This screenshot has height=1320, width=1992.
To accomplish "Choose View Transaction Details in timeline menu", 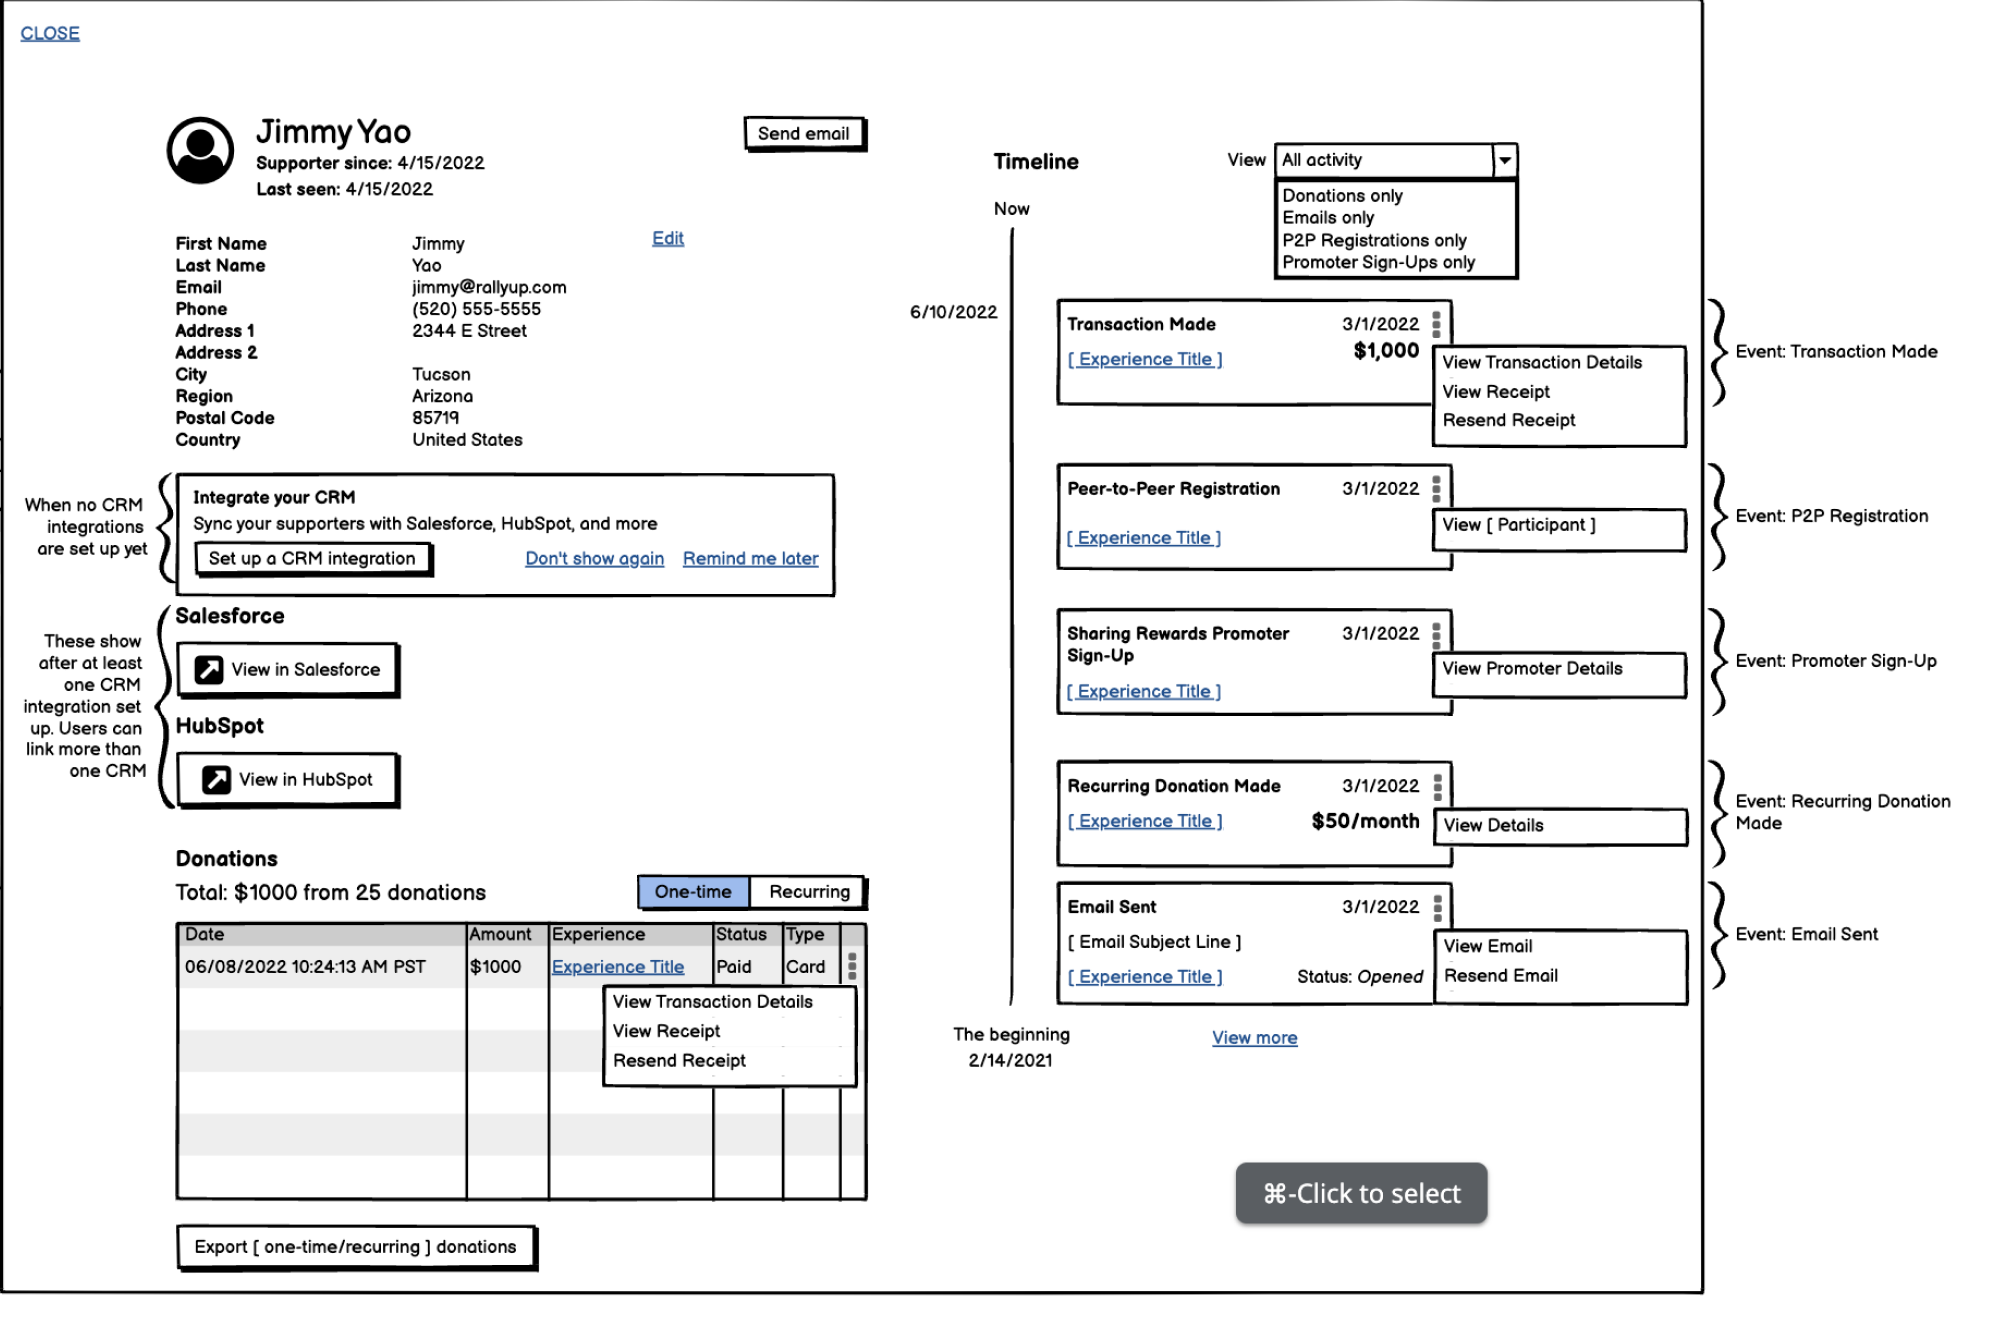I will click(1542, 363).
